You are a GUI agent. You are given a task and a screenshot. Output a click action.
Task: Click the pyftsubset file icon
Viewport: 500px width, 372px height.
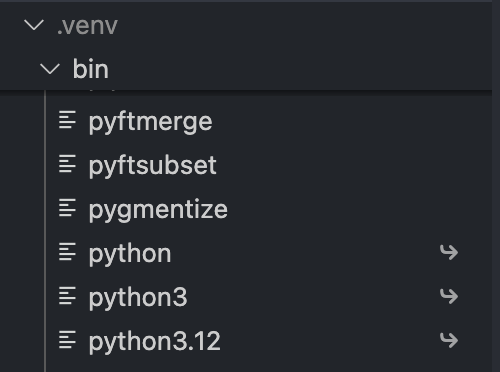(x=67, y=164)
